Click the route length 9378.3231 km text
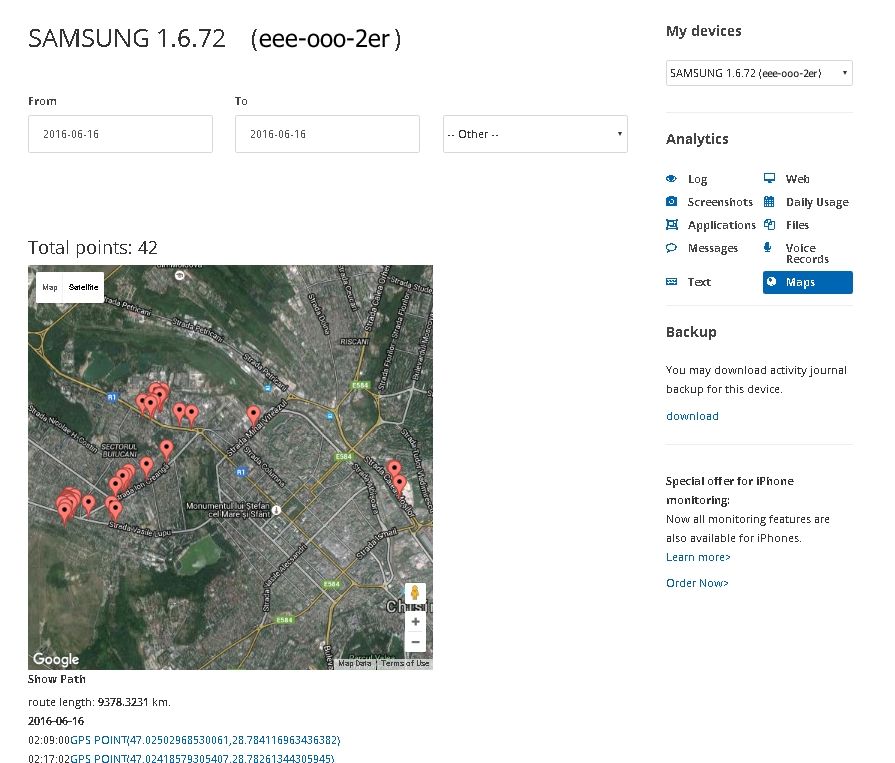 click(99, 702)
